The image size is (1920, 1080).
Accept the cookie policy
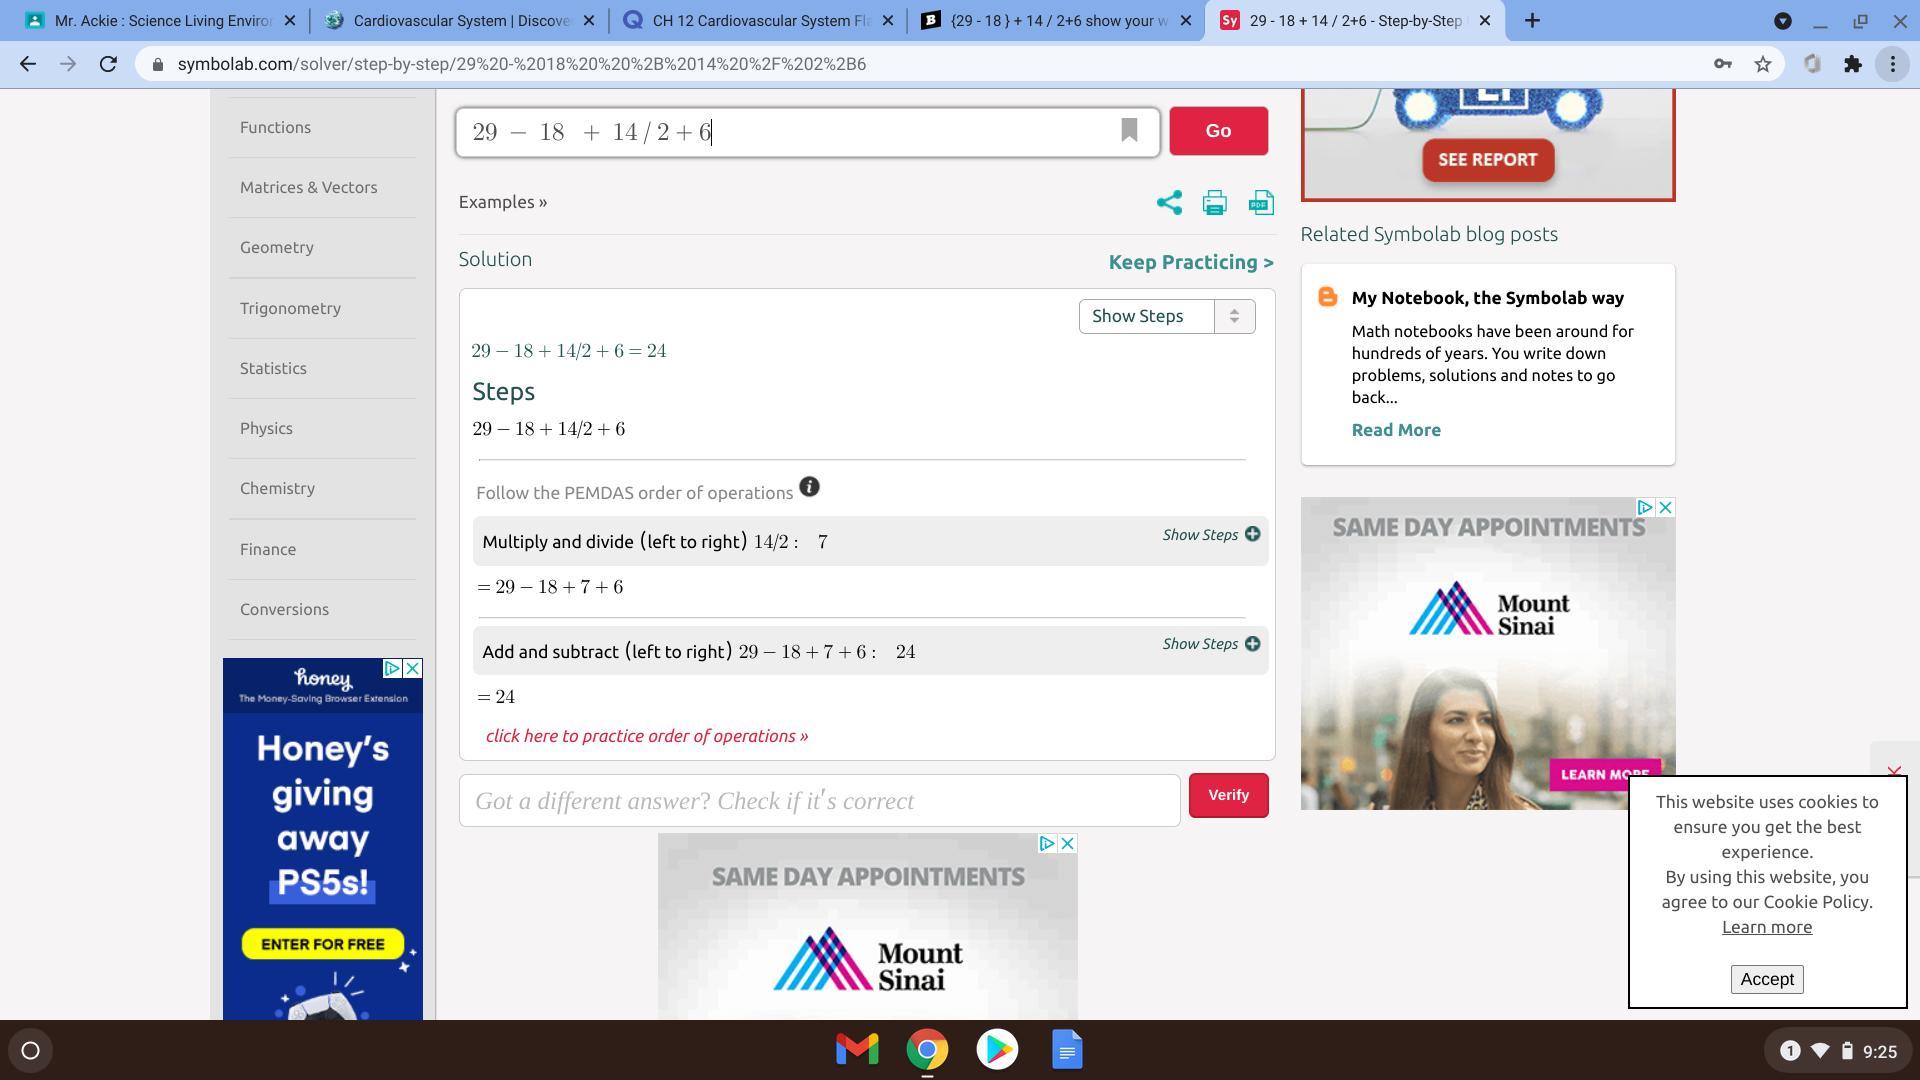(x=1766, y=979)
